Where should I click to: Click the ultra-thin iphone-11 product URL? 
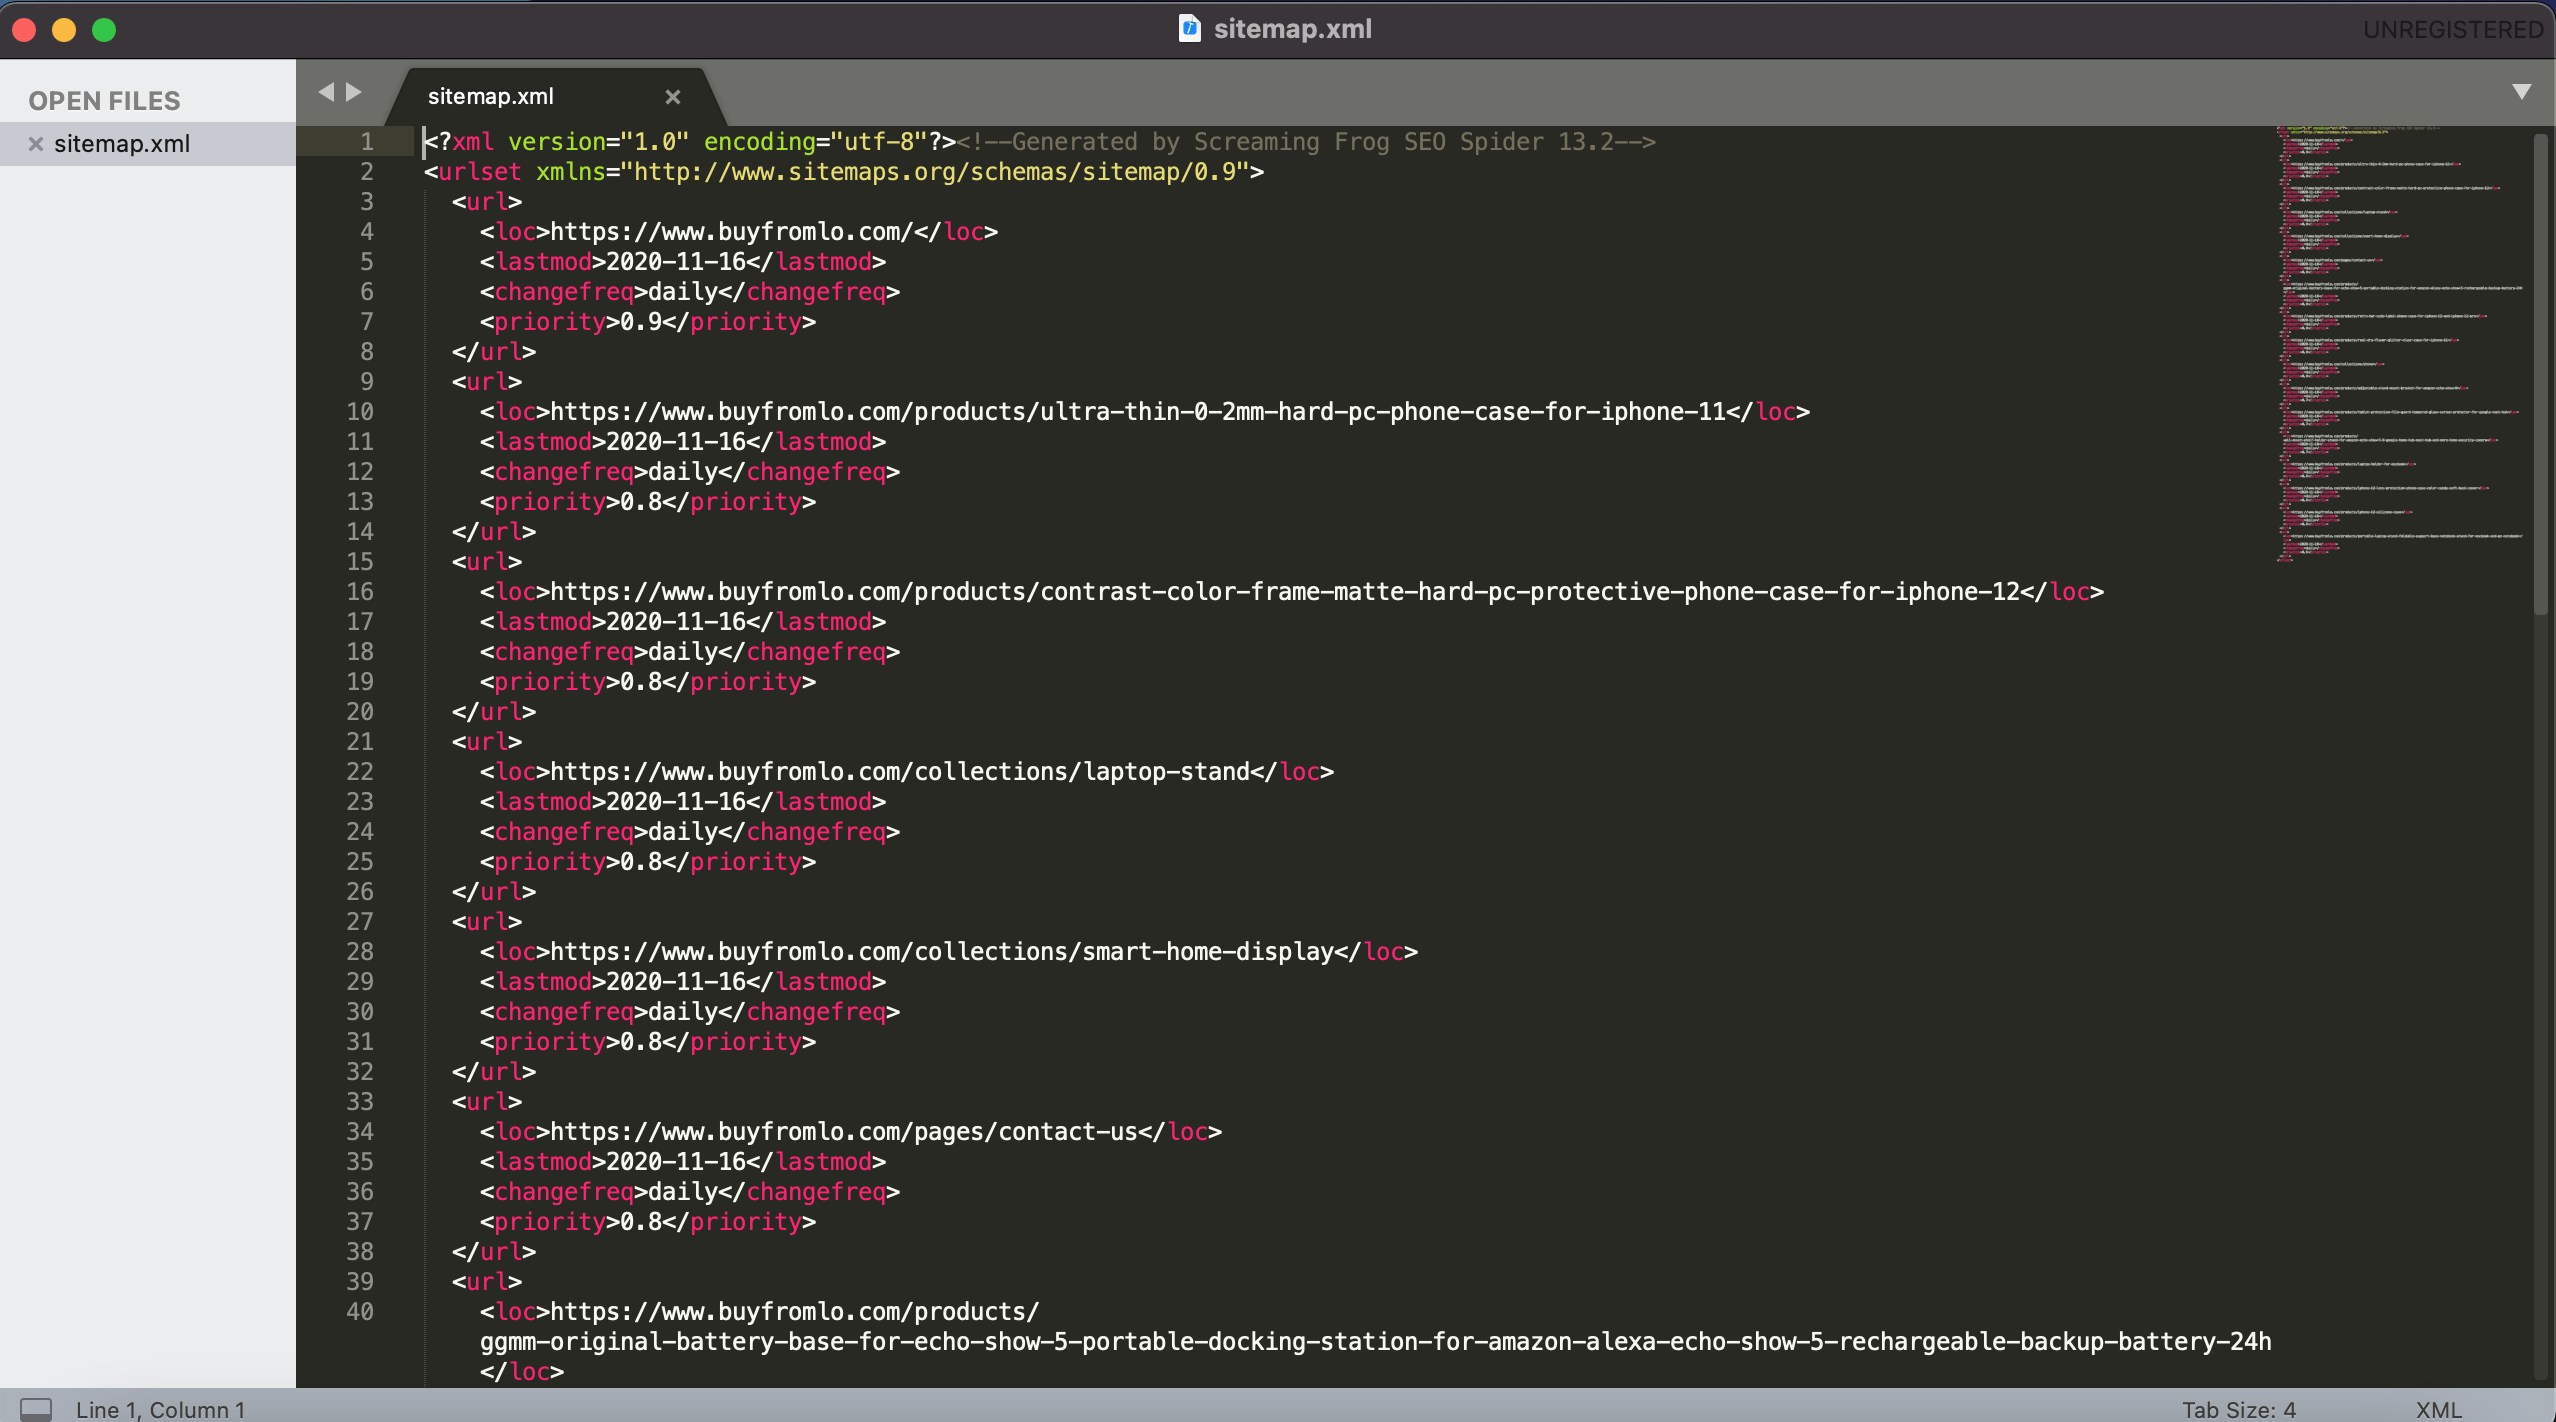click(1139, 412)
